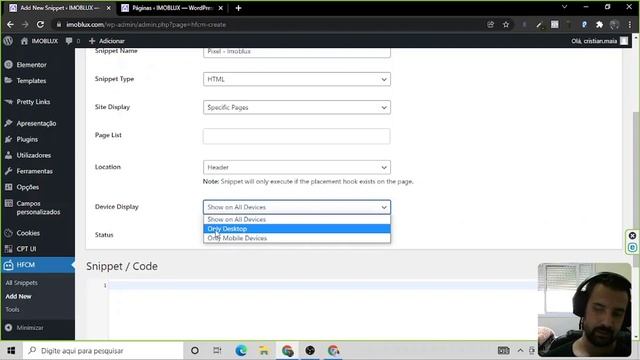Open Cortana circle in the taskbar
This screenshot has height=360, width=640.
click(x=195, y=351)
